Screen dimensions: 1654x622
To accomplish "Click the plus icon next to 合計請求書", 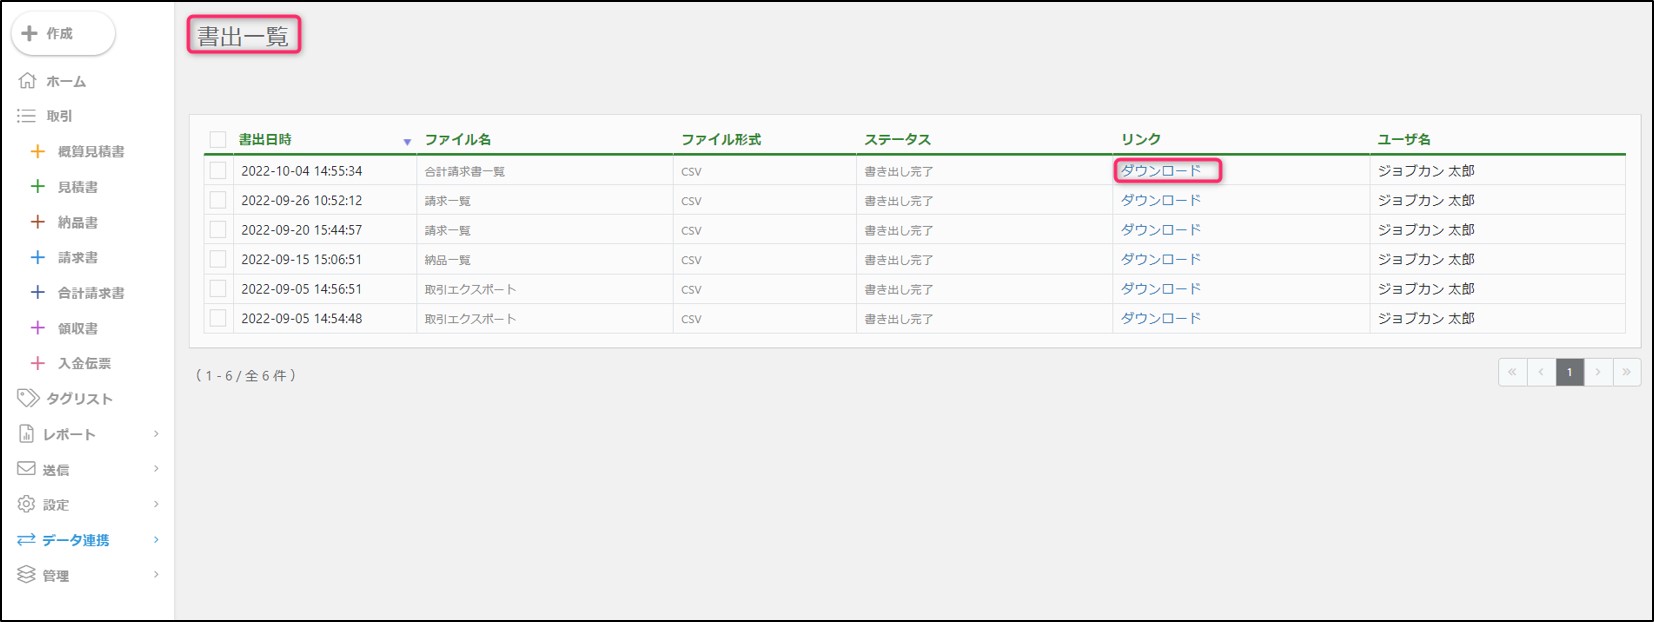I will [38, 293].
